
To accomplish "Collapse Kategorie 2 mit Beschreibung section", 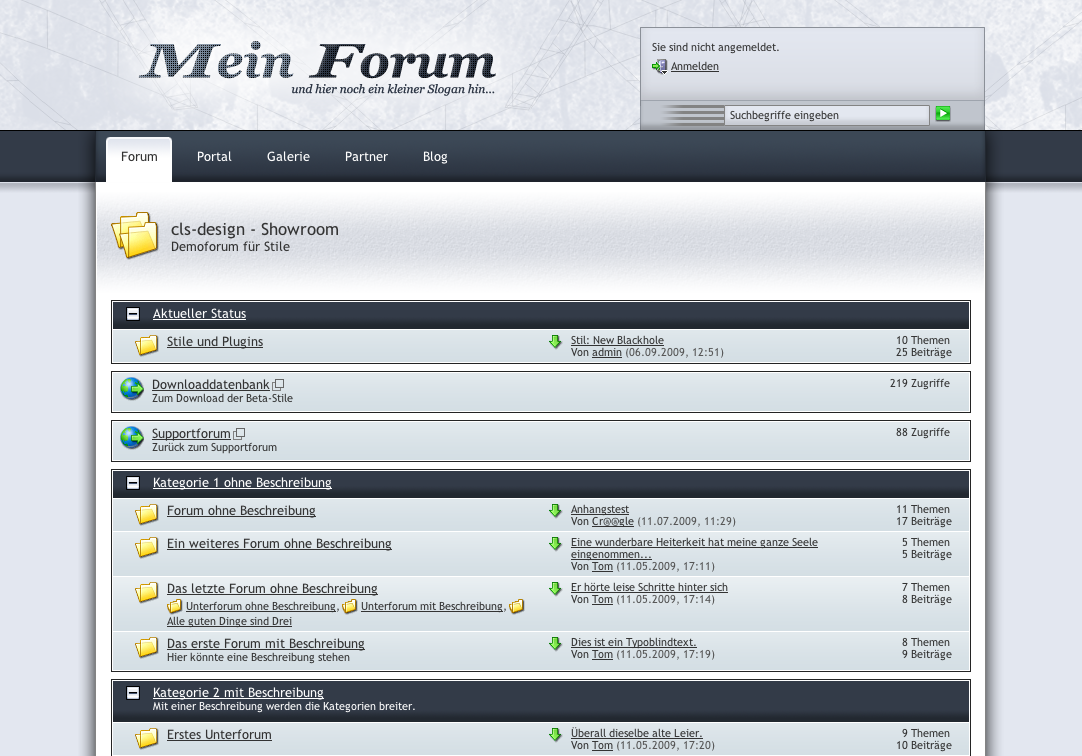I will (x=133, y=693).
